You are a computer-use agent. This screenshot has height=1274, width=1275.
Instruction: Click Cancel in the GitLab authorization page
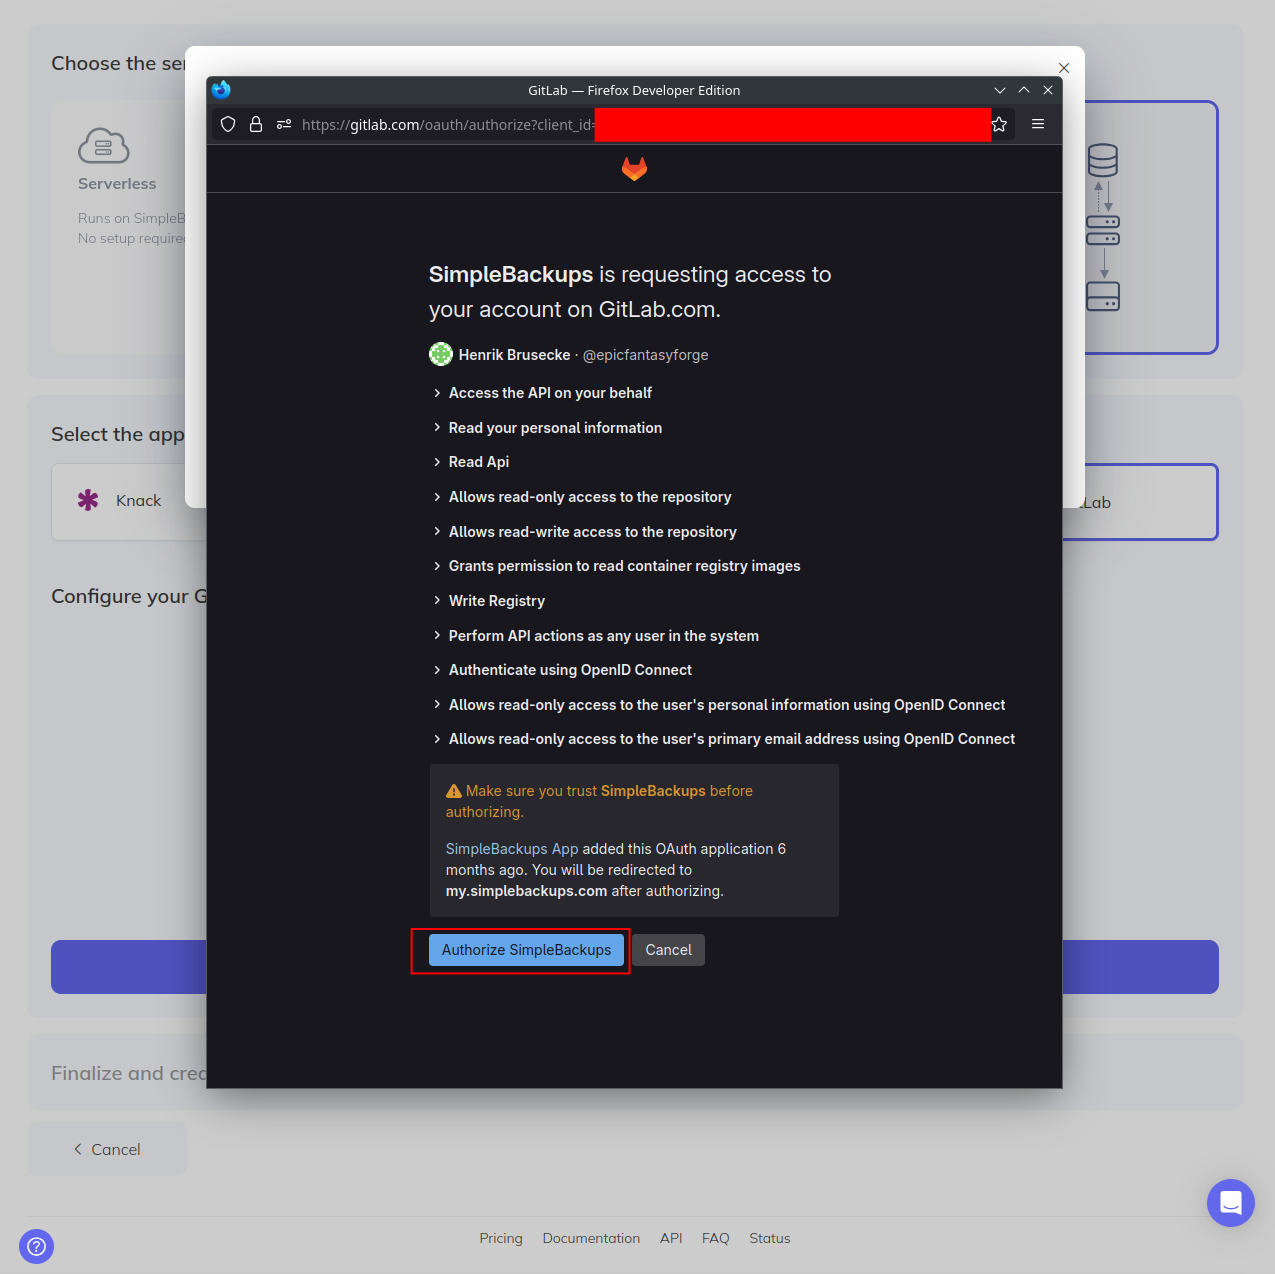coord(668,950)
